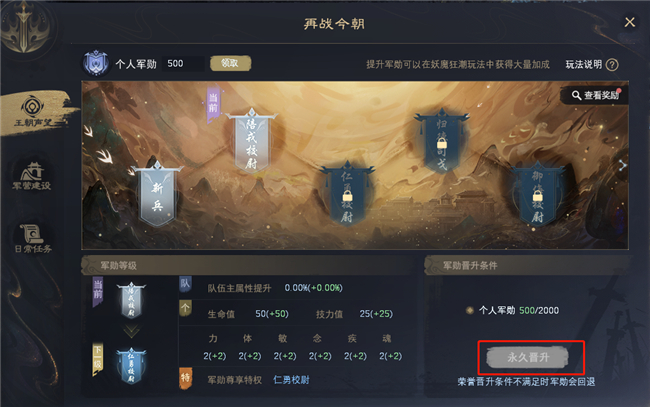Open 查看奖励 magnifier search

[x=594, y=95]
